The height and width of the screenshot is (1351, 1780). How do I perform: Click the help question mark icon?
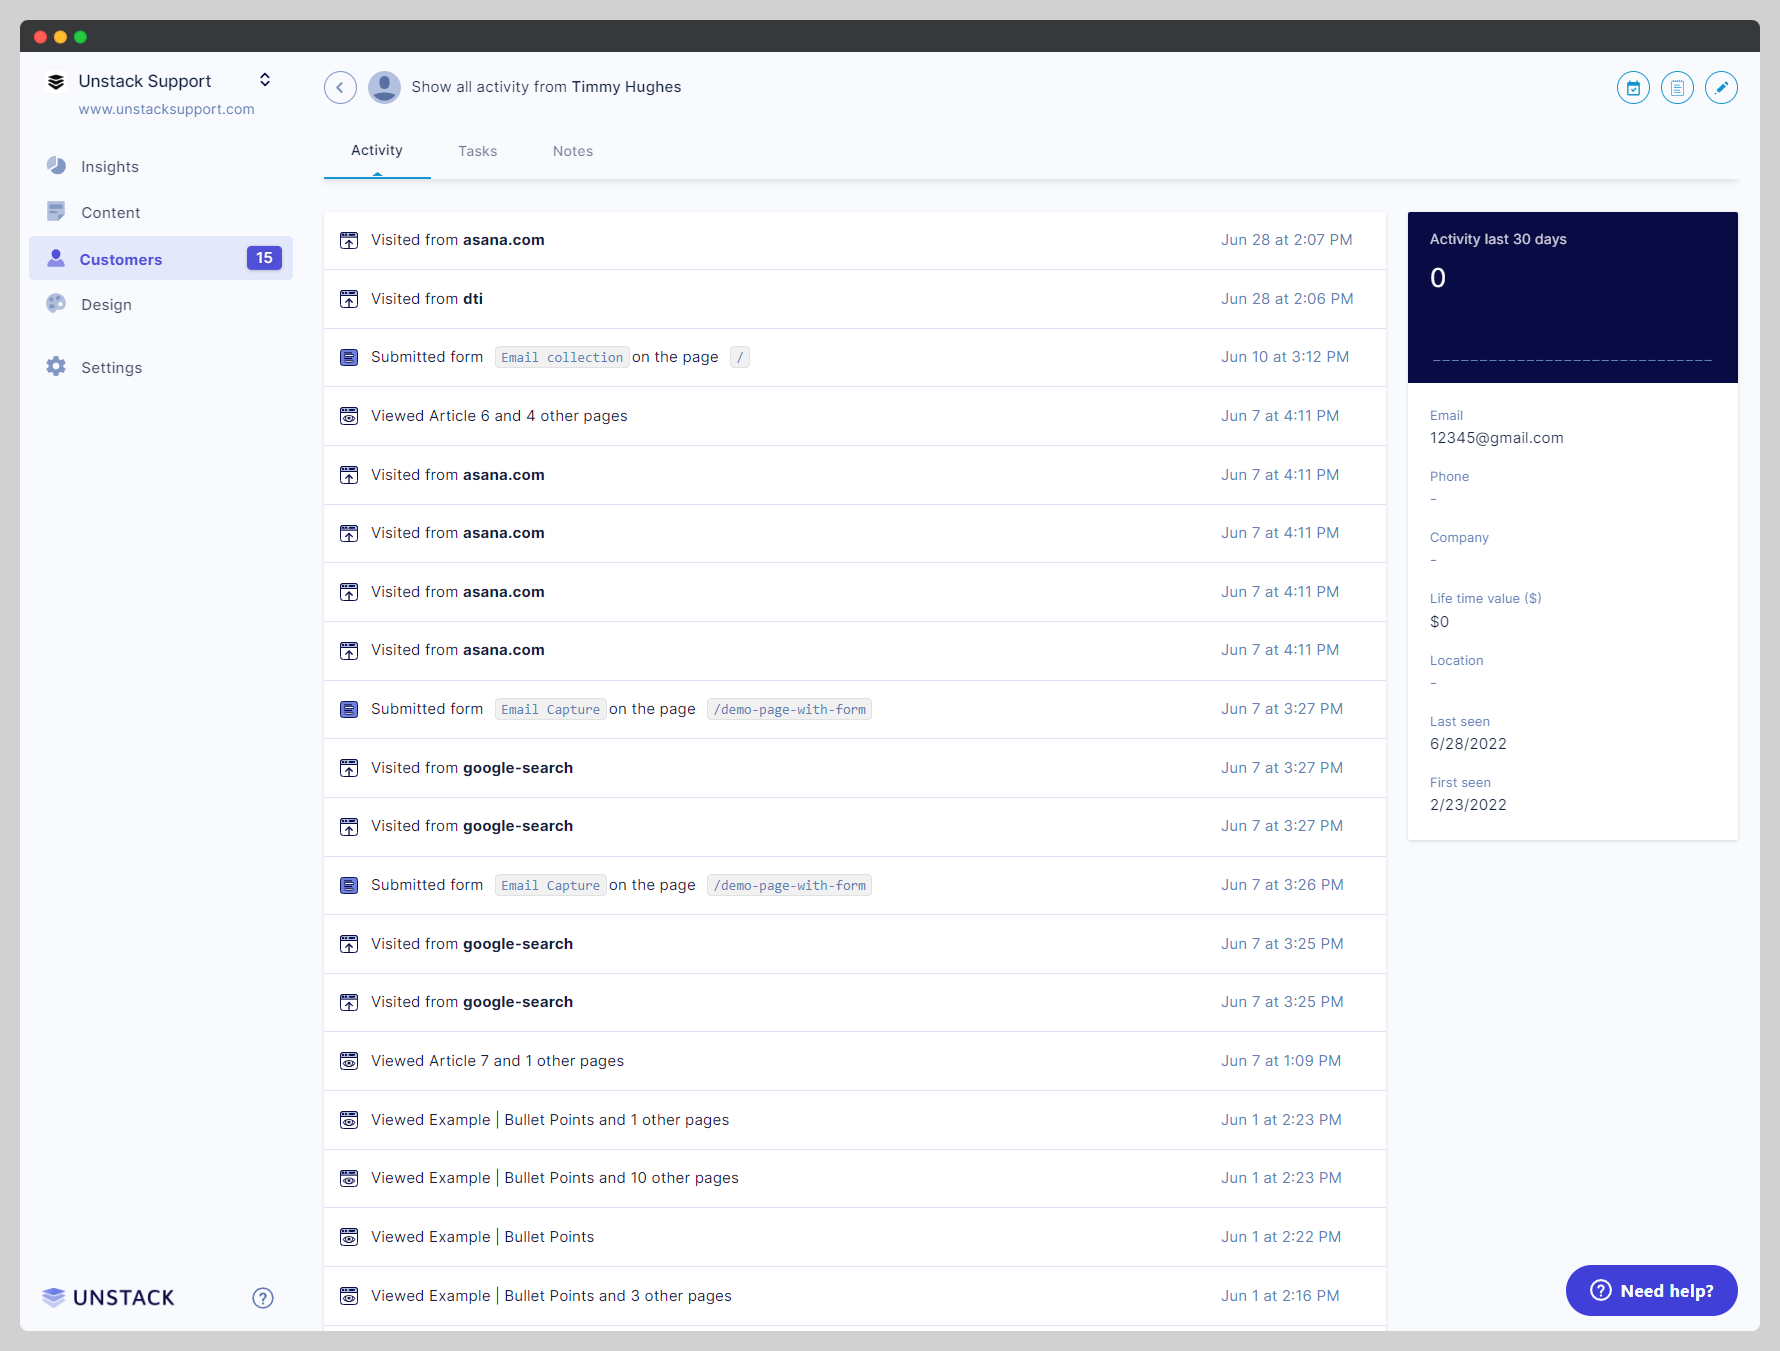pyautogui.click(x=262, y=1297)
